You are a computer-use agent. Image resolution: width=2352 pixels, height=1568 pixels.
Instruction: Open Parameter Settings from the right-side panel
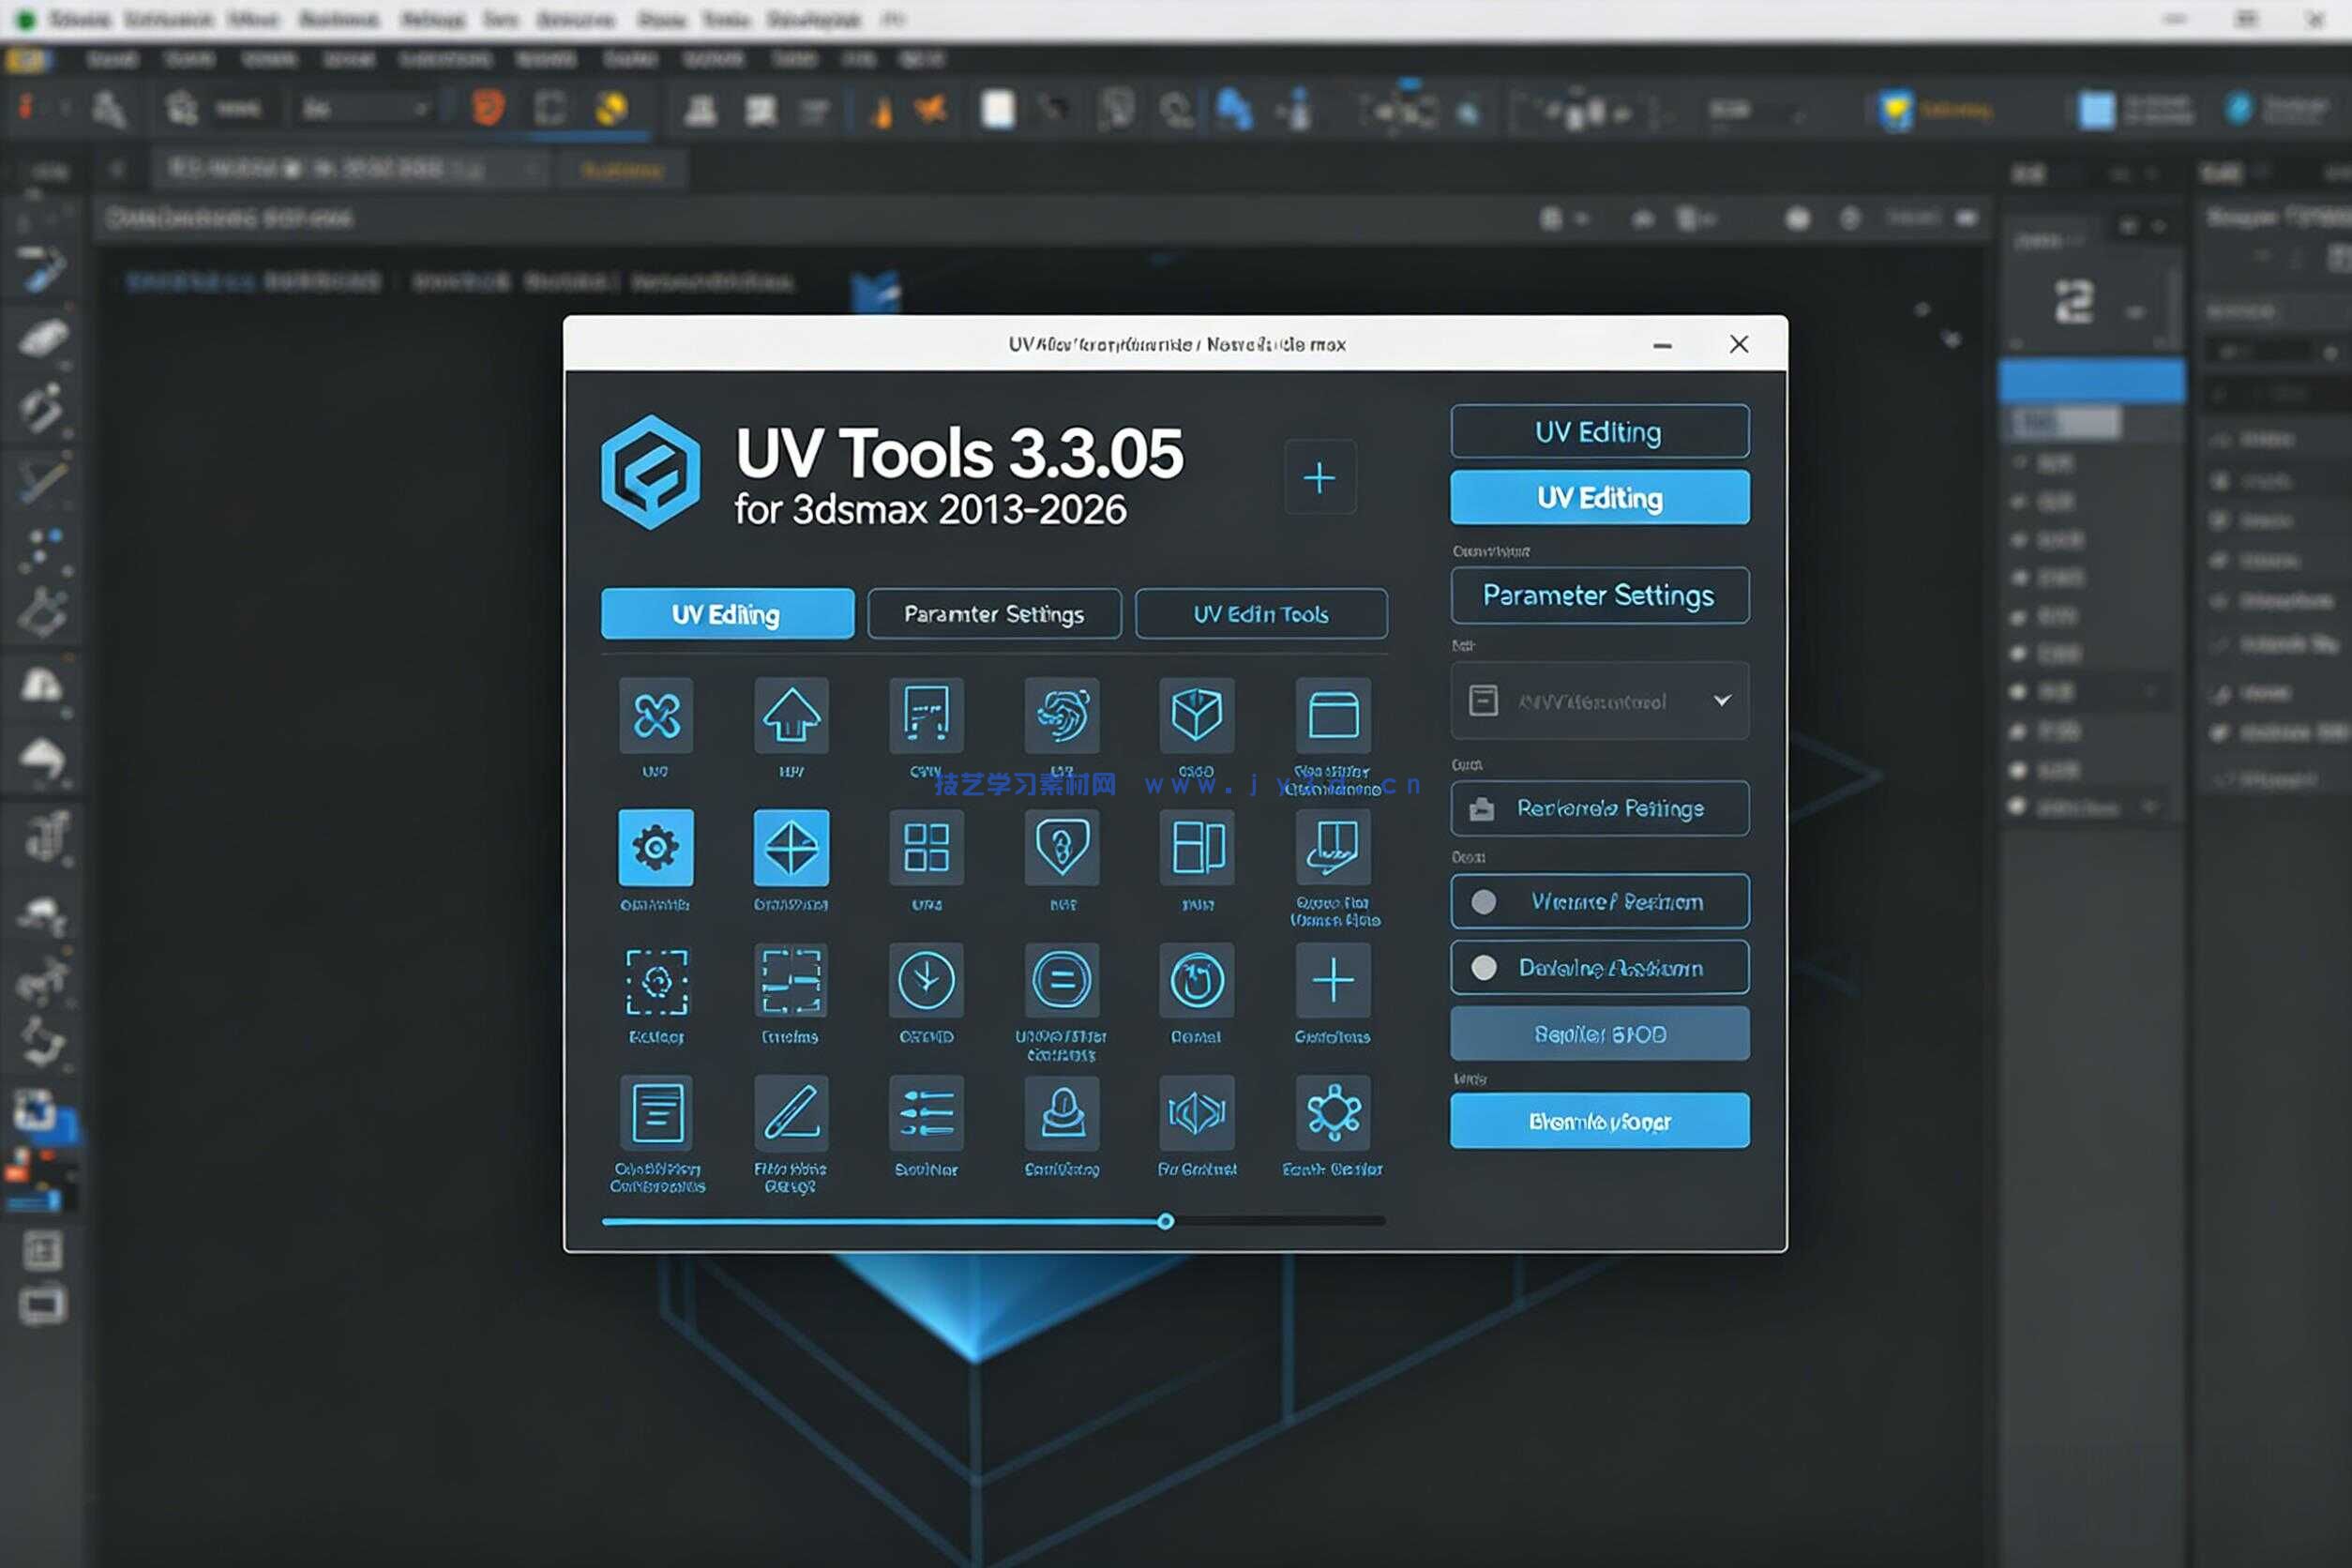pyautogui.click(x=1599, y=595)
